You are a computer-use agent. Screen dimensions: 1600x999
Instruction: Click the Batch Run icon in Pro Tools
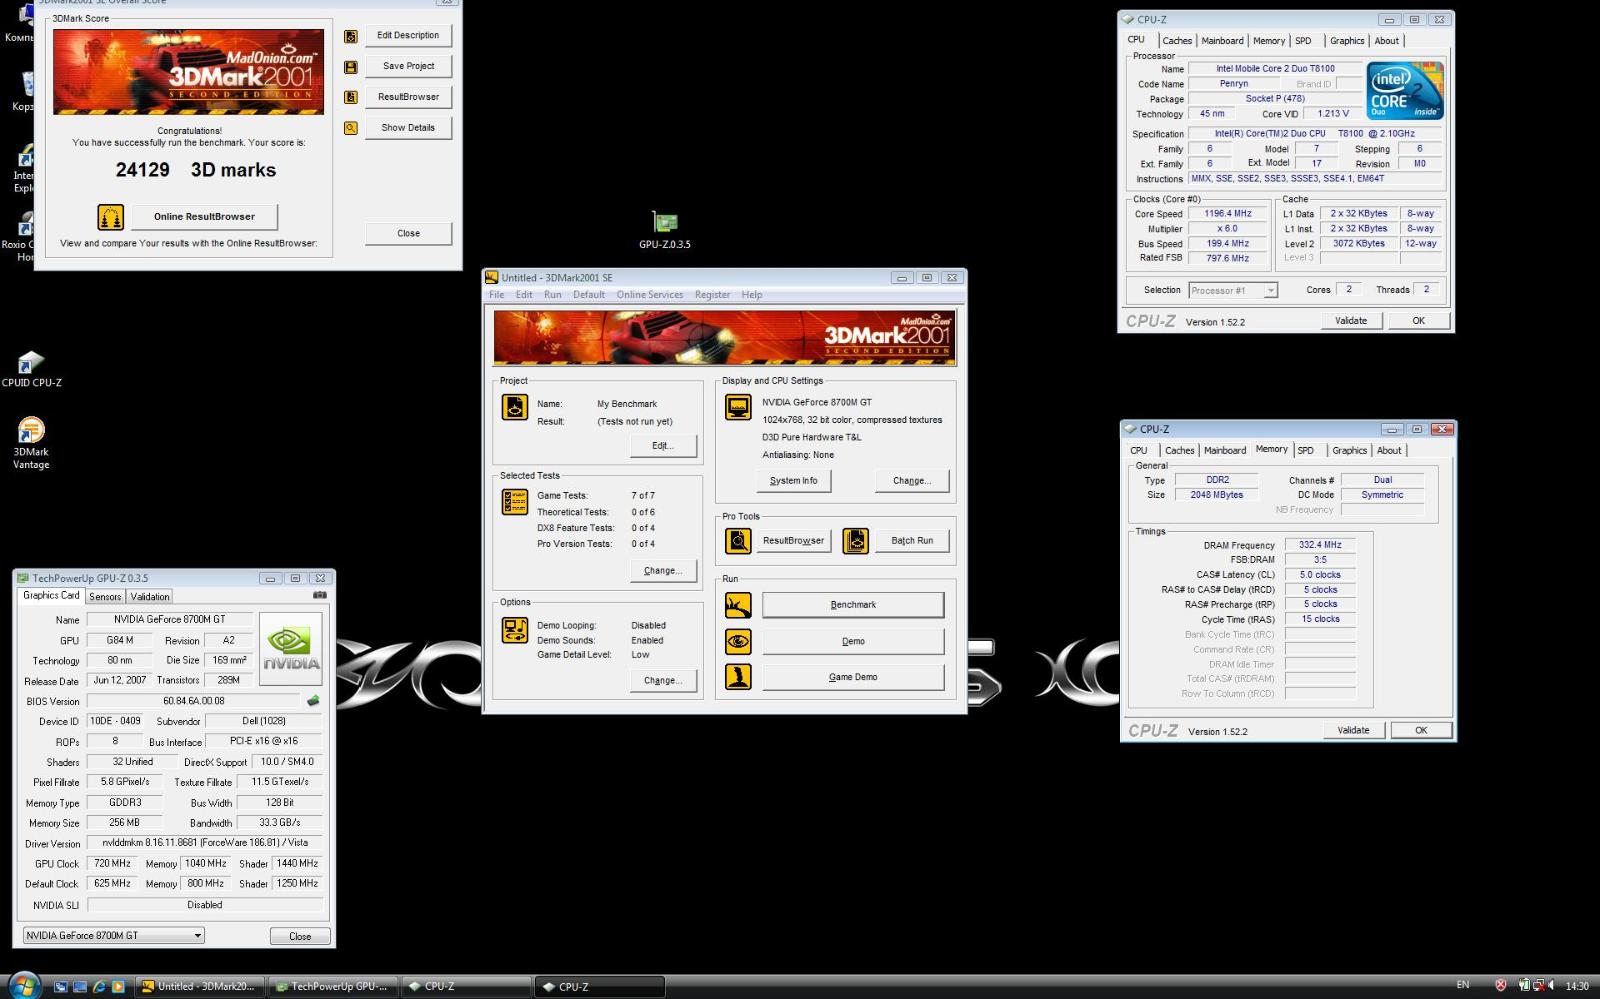(856, 541)
